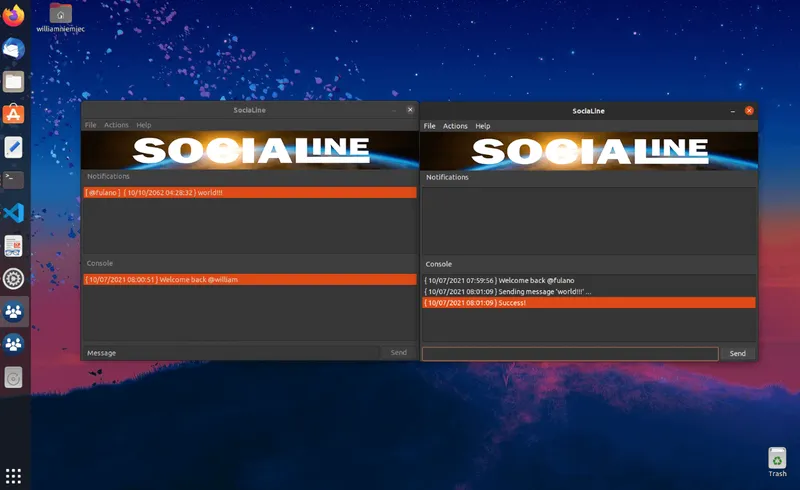Click the left SociaLine window title bar
Viewport: 800px width, 490px height.
(249, 110)
